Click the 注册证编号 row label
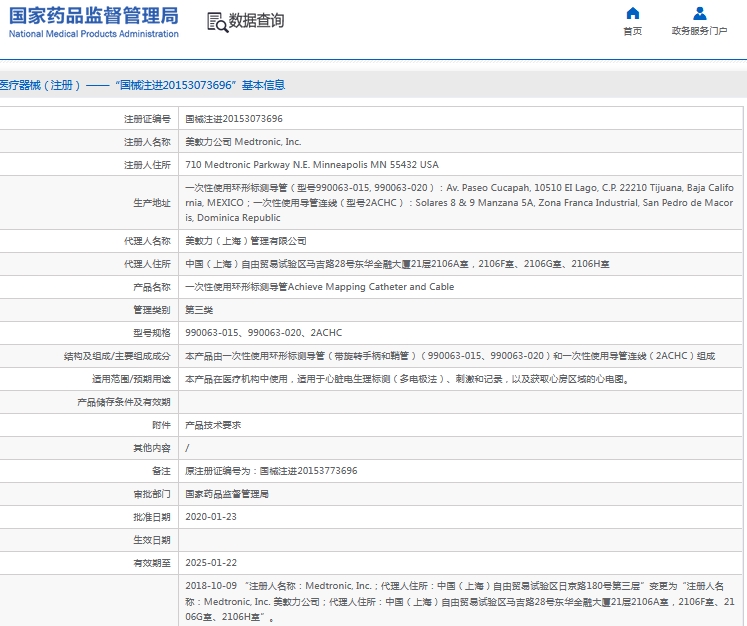Screen dimensions: 747x626 tap(147, 119)
